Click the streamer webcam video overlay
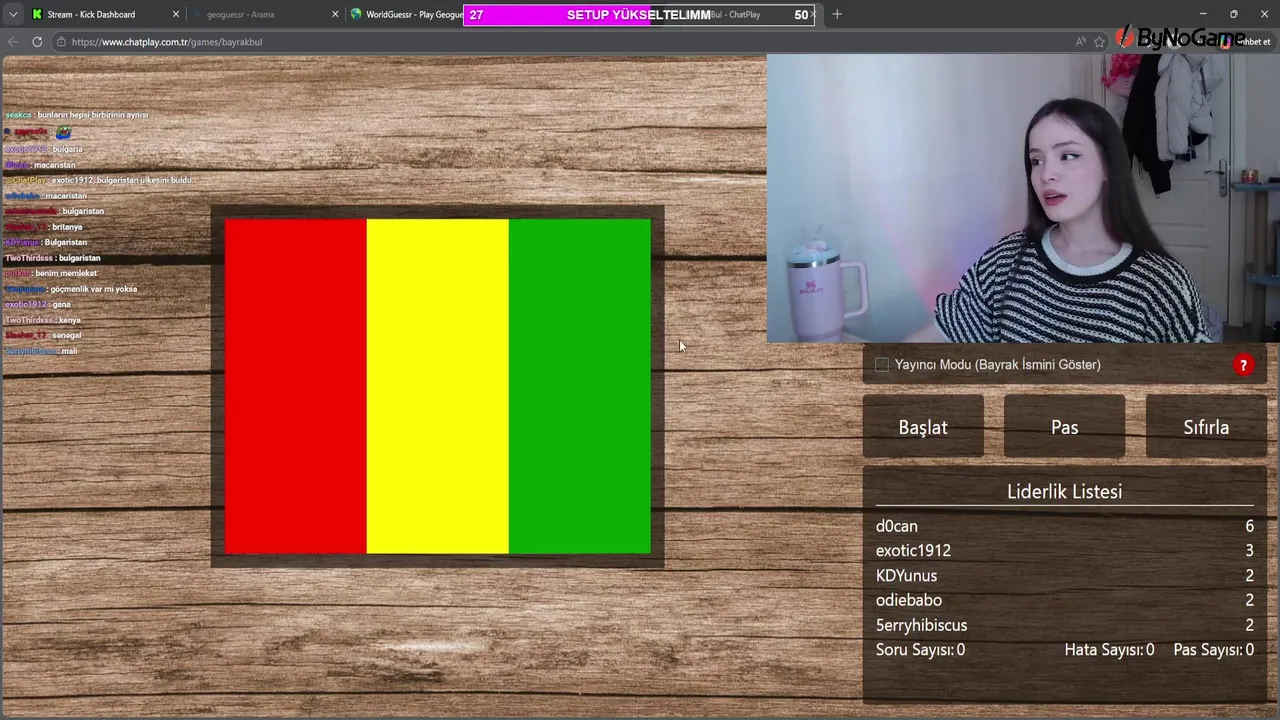The height and width of the screenshot is (720, 1280). pyautogui.click(x=1023, y=198)
